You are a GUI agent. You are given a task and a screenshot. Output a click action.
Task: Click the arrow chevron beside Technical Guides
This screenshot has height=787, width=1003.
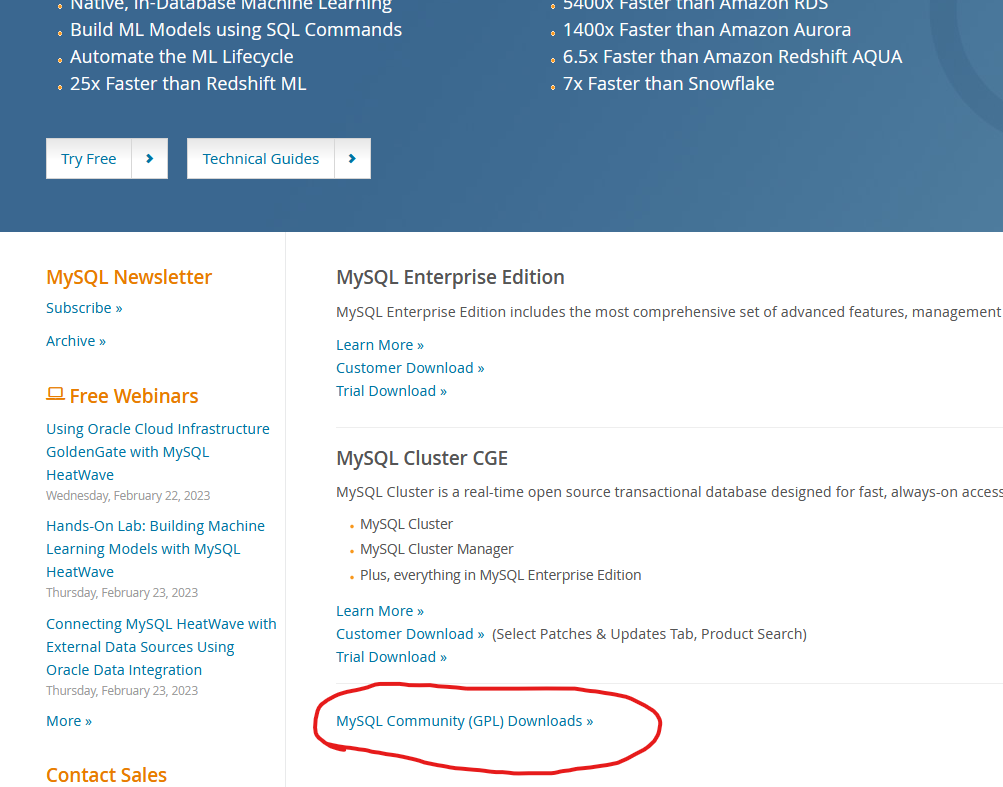pyautogui.click(x=352, y=159)
